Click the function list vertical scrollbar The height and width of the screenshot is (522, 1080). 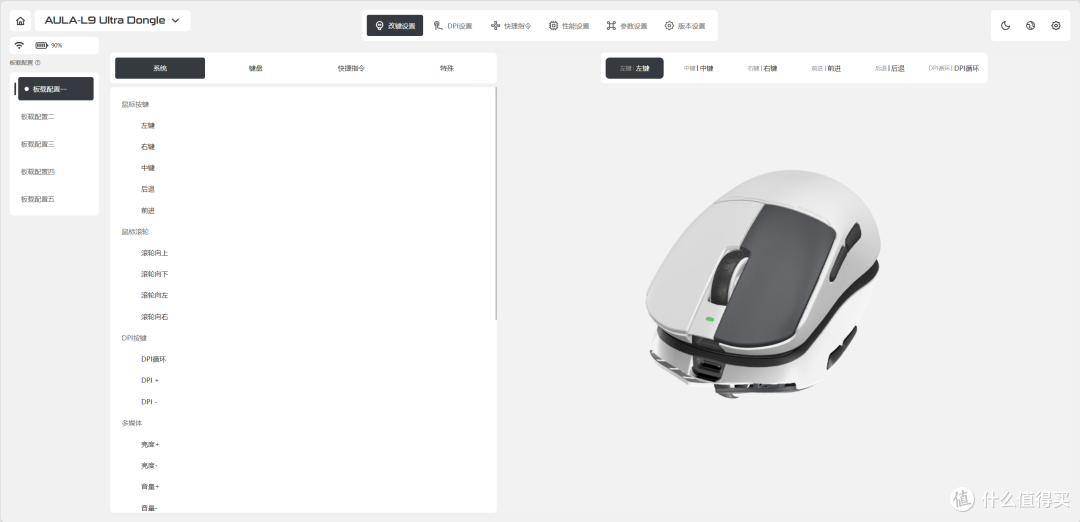[496, 203]
